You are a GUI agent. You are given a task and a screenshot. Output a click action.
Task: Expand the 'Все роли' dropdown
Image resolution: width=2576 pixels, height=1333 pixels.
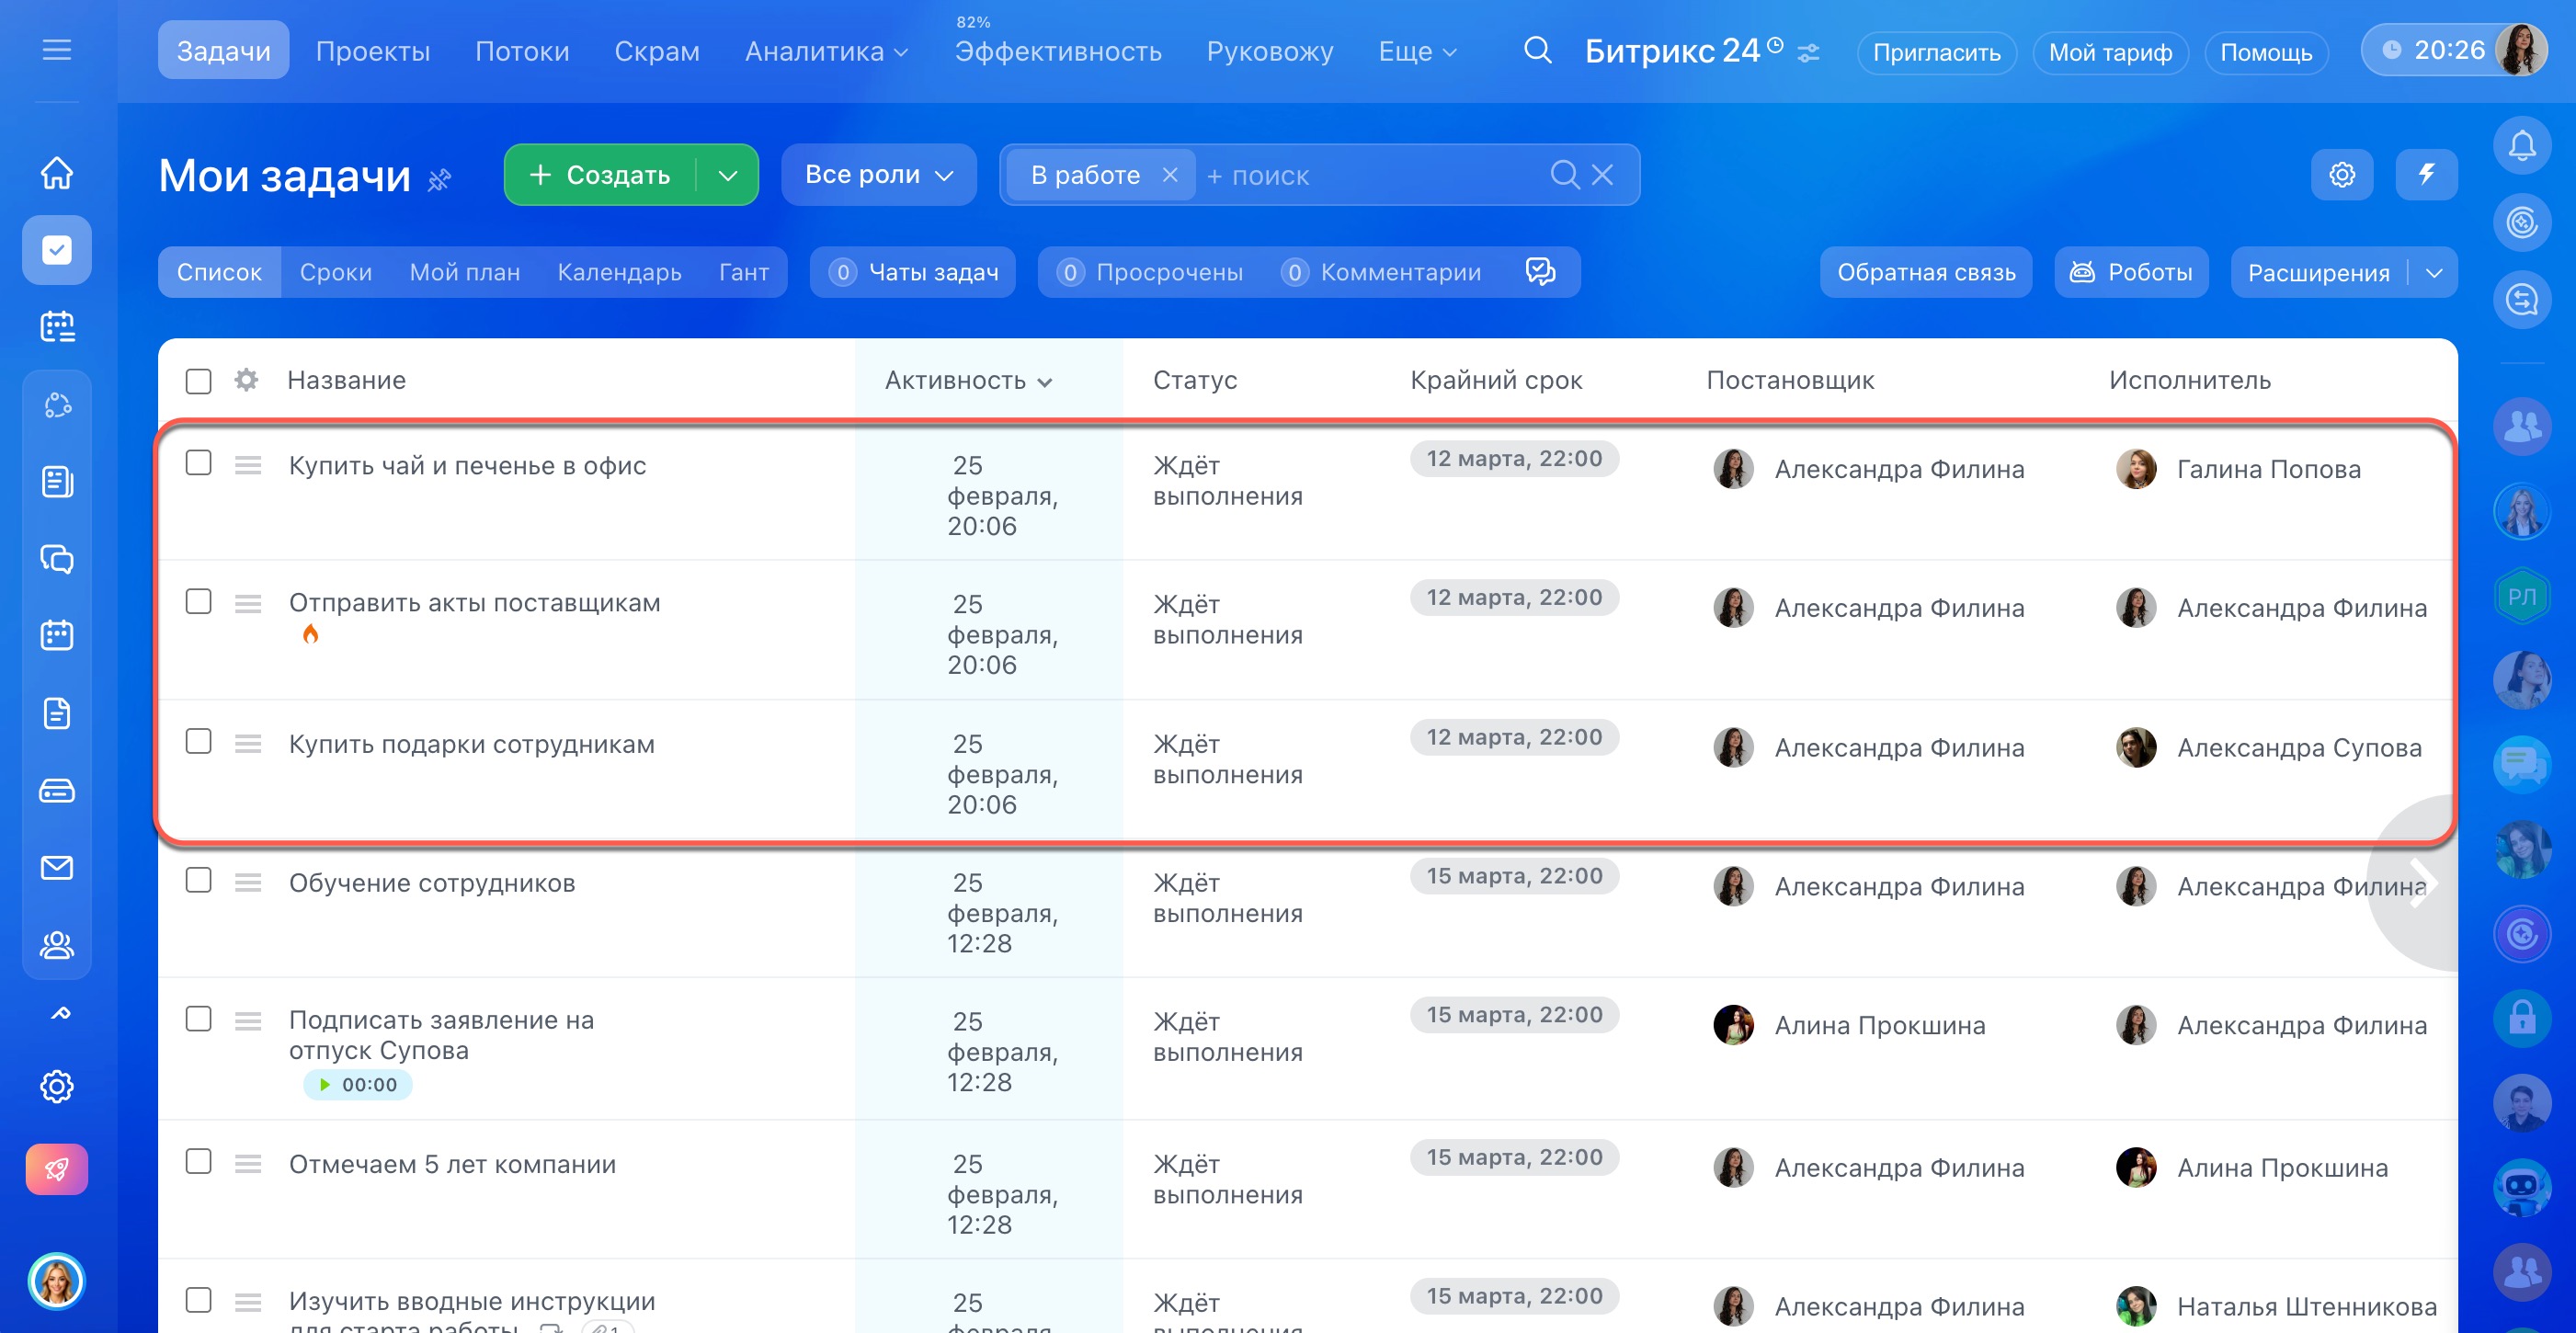point(877,175)
